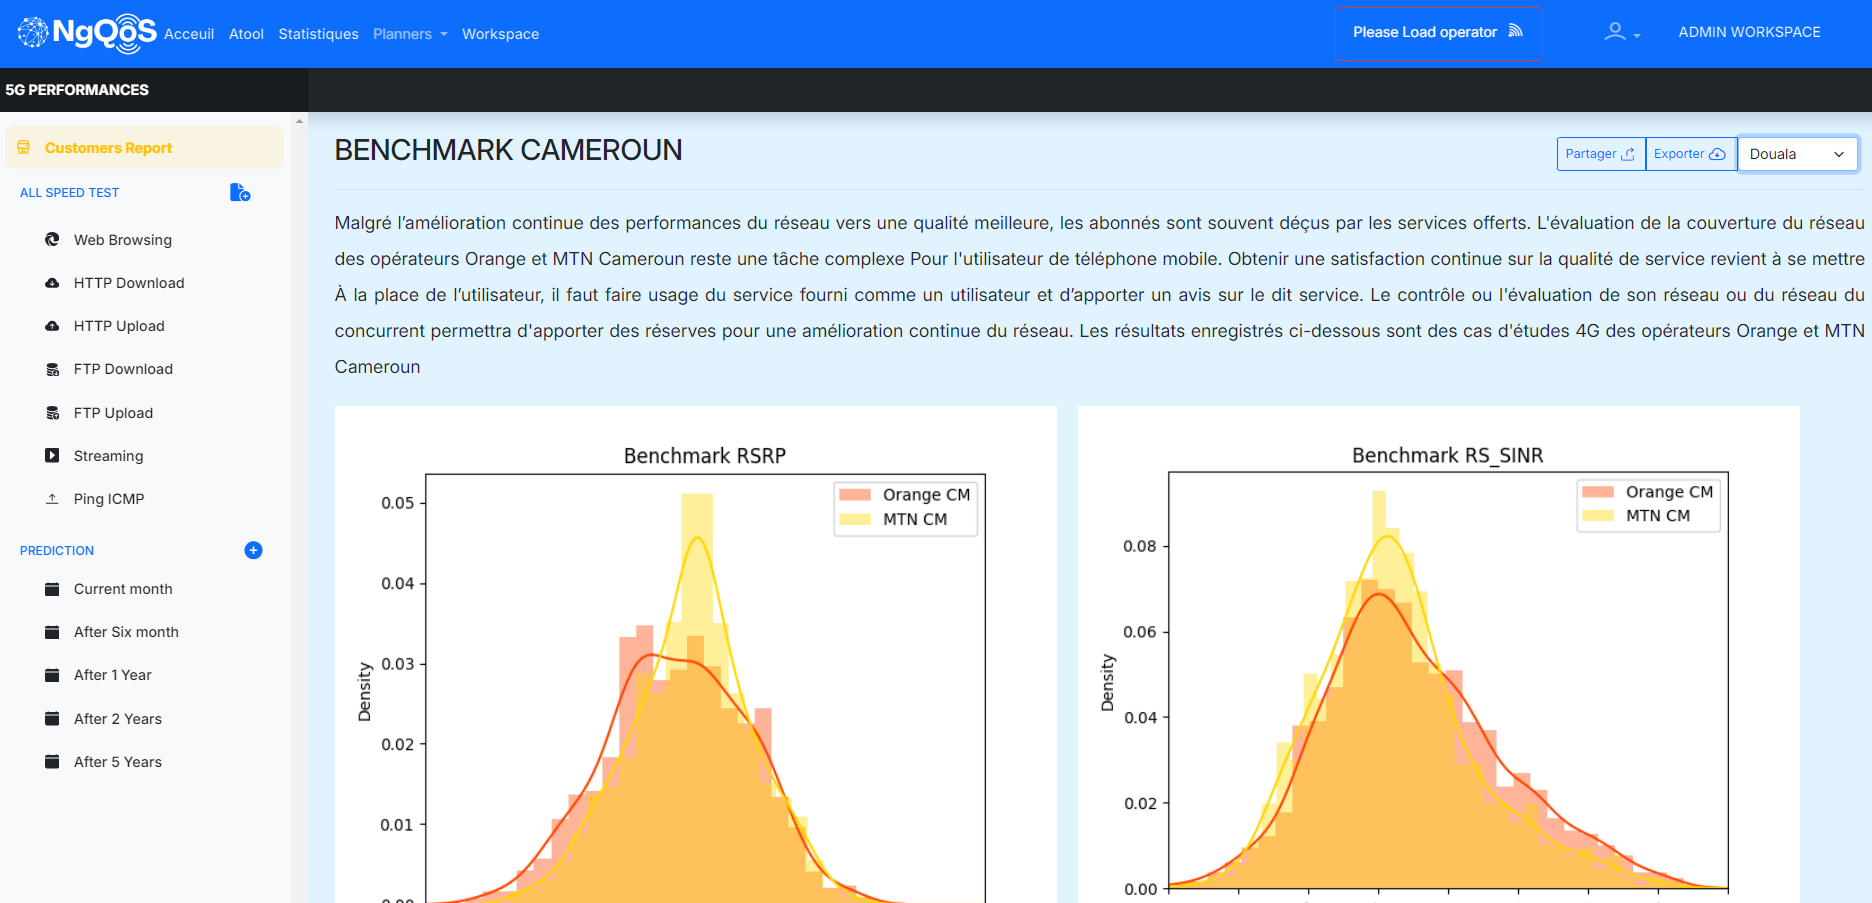The height and width of the screenshot is (903, 1872).
Task: Open the Atool menu item
Action: [x=246, y=34]
